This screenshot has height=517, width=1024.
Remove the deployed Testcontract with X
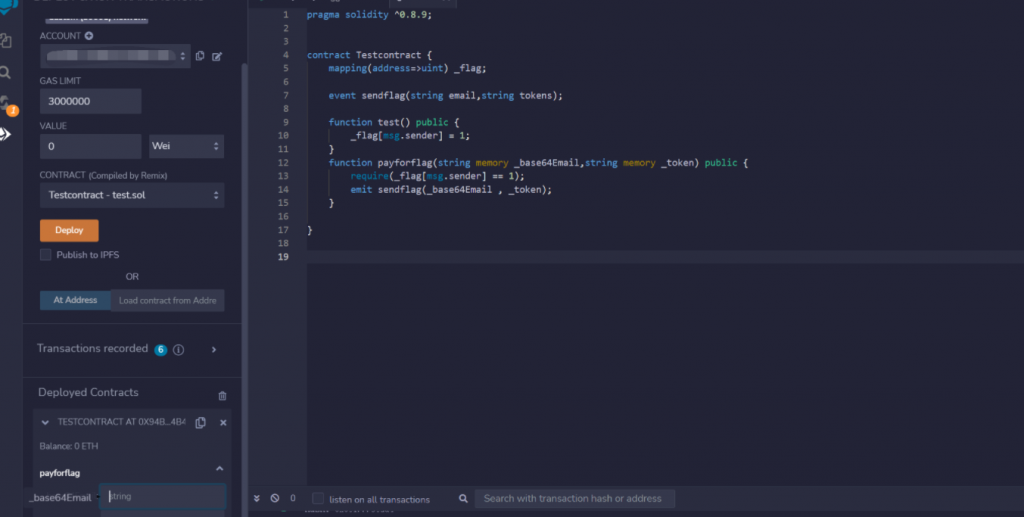(223, 423)
